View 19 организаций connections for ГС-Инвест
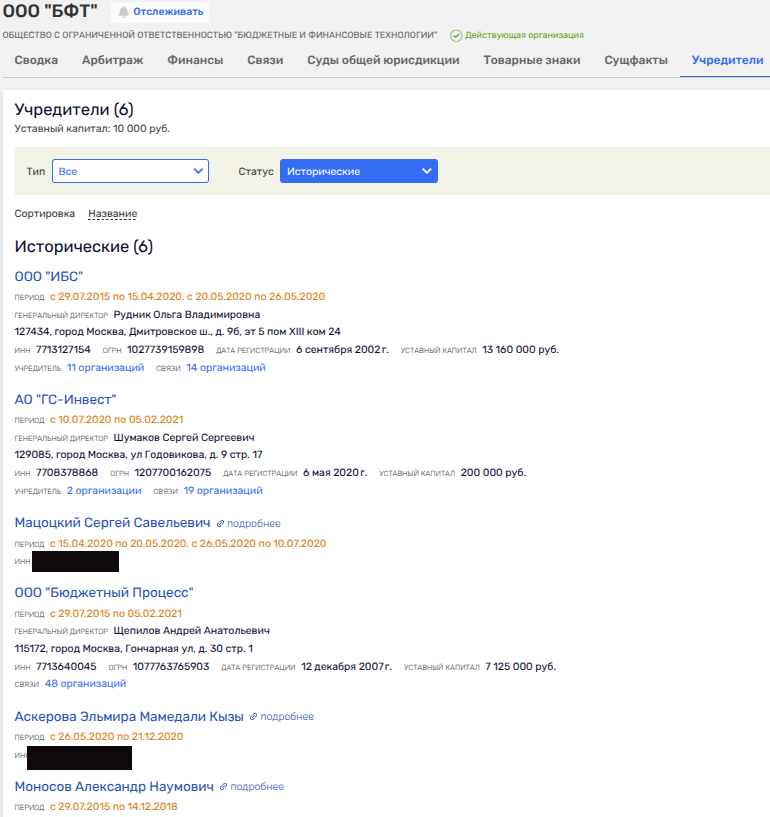770x817 pixels. 222,491
